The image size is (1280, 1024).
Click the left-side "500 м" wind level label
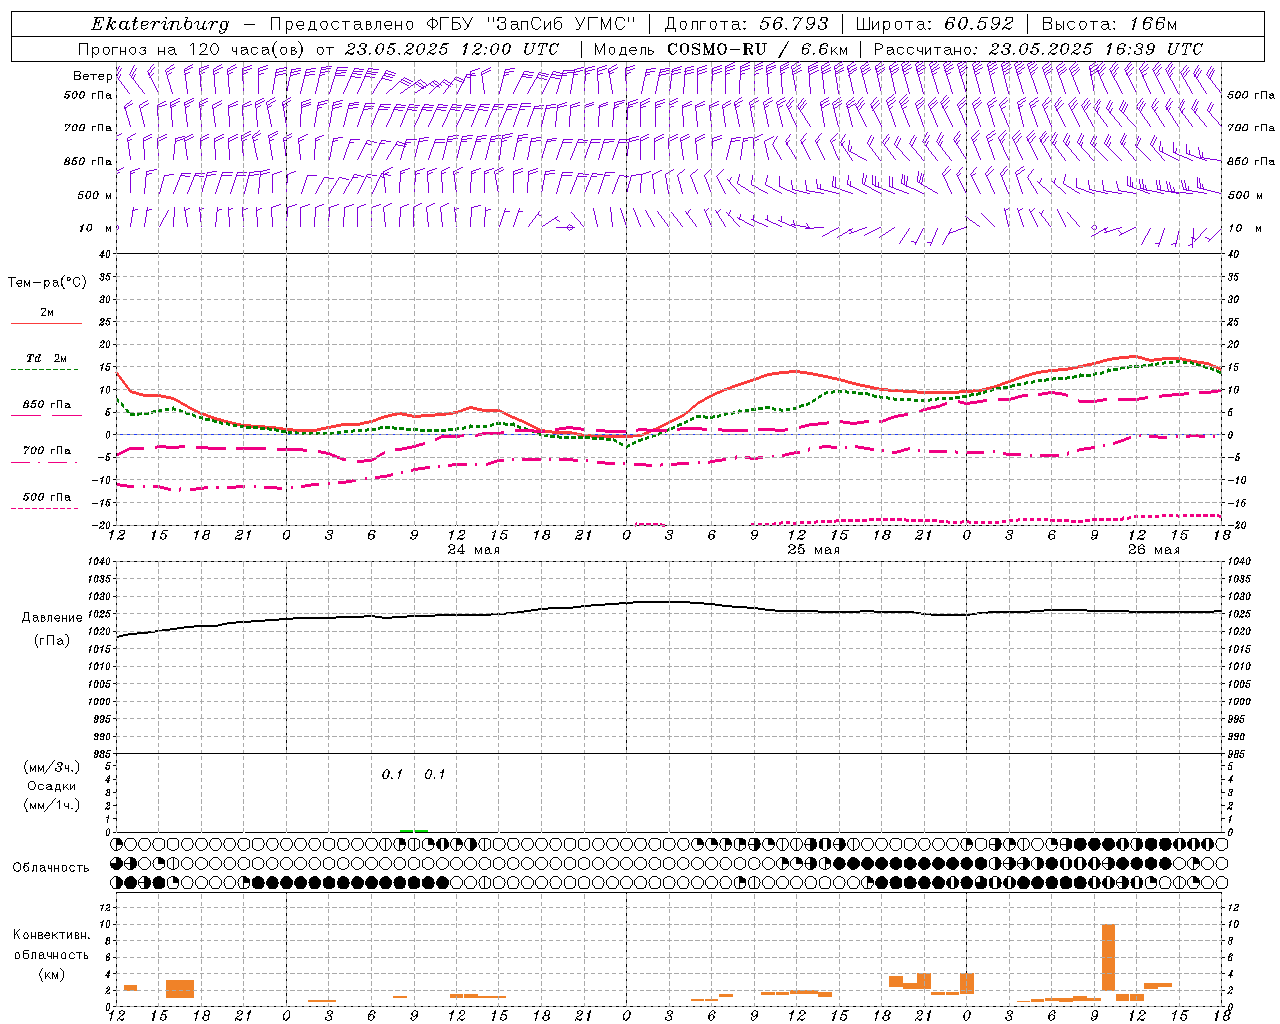[95, 195]
